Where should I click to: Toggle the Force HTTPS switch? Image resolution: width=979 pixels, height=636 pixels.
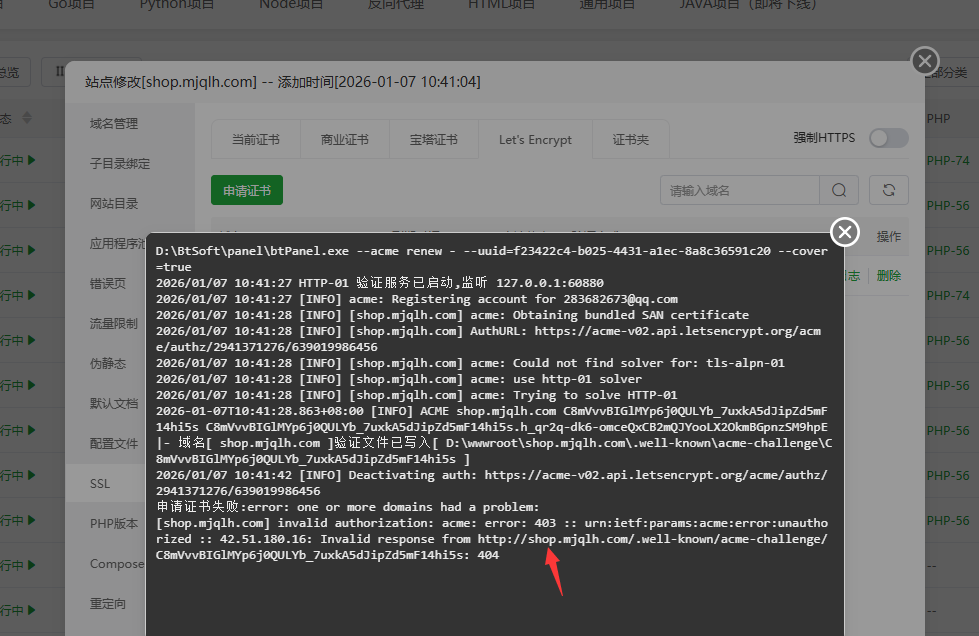point(889,138)
